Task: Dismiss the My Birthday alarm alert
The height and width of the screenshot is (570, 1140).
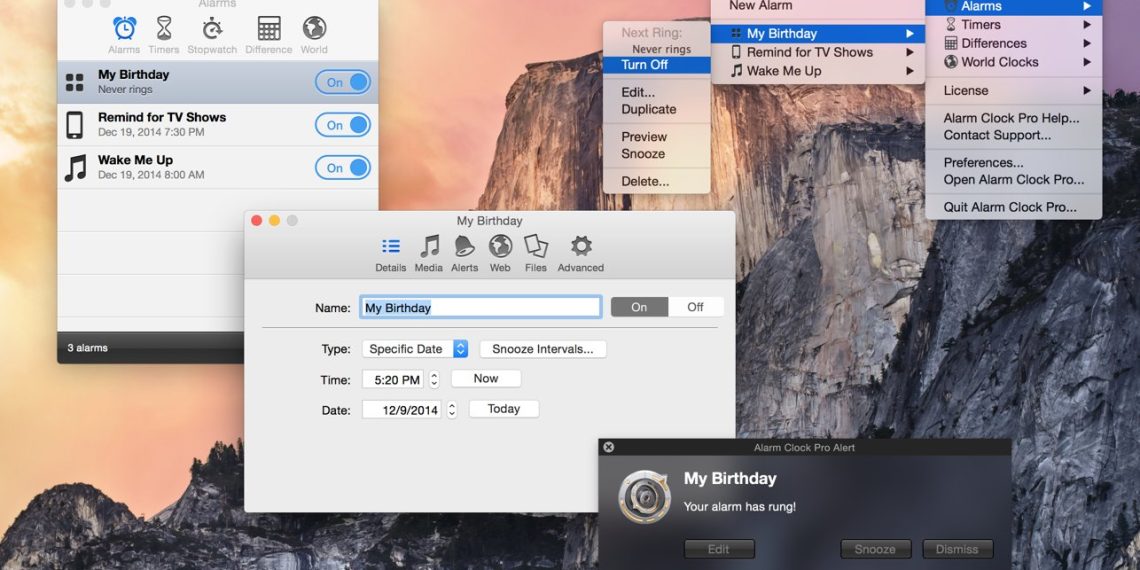Action: click(x=957, y=549)
